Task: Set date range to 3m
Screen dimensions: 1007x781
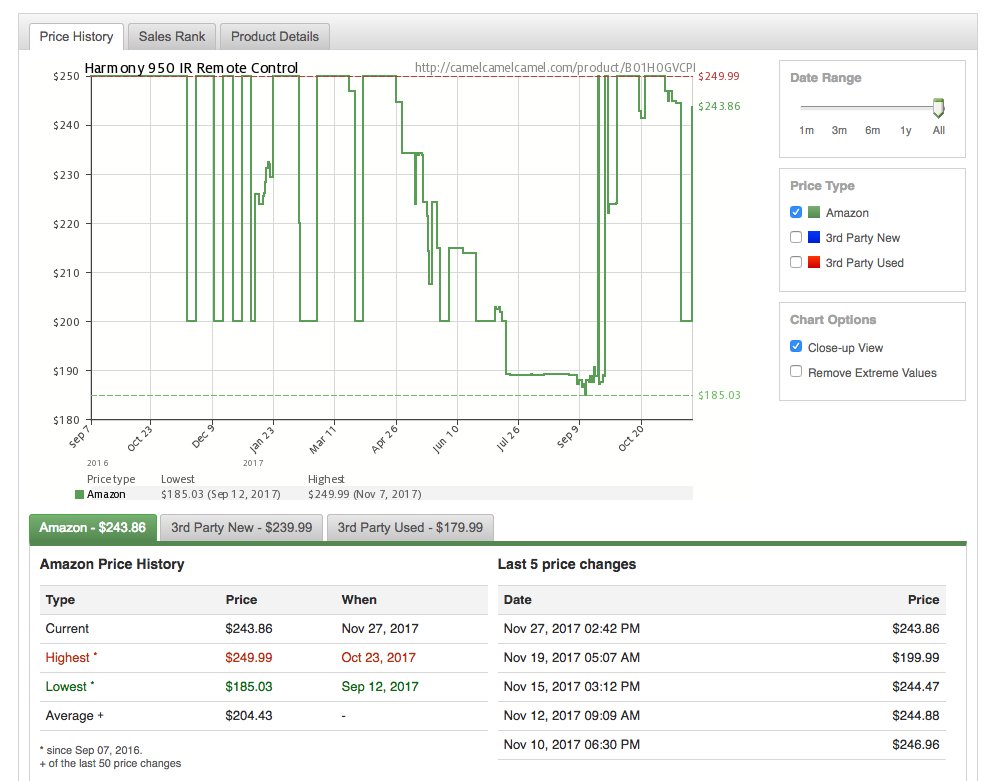Action: point(839,130)
